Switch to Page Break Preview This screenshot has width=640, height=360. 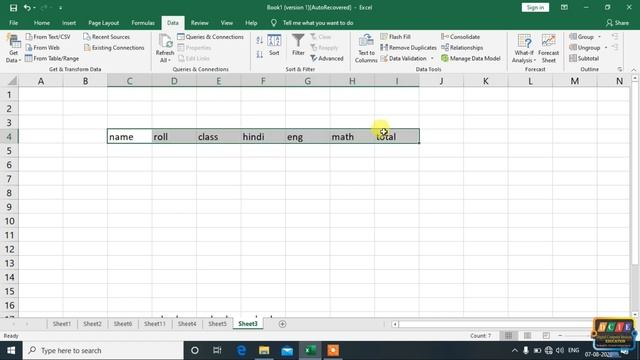coord(546,336)
